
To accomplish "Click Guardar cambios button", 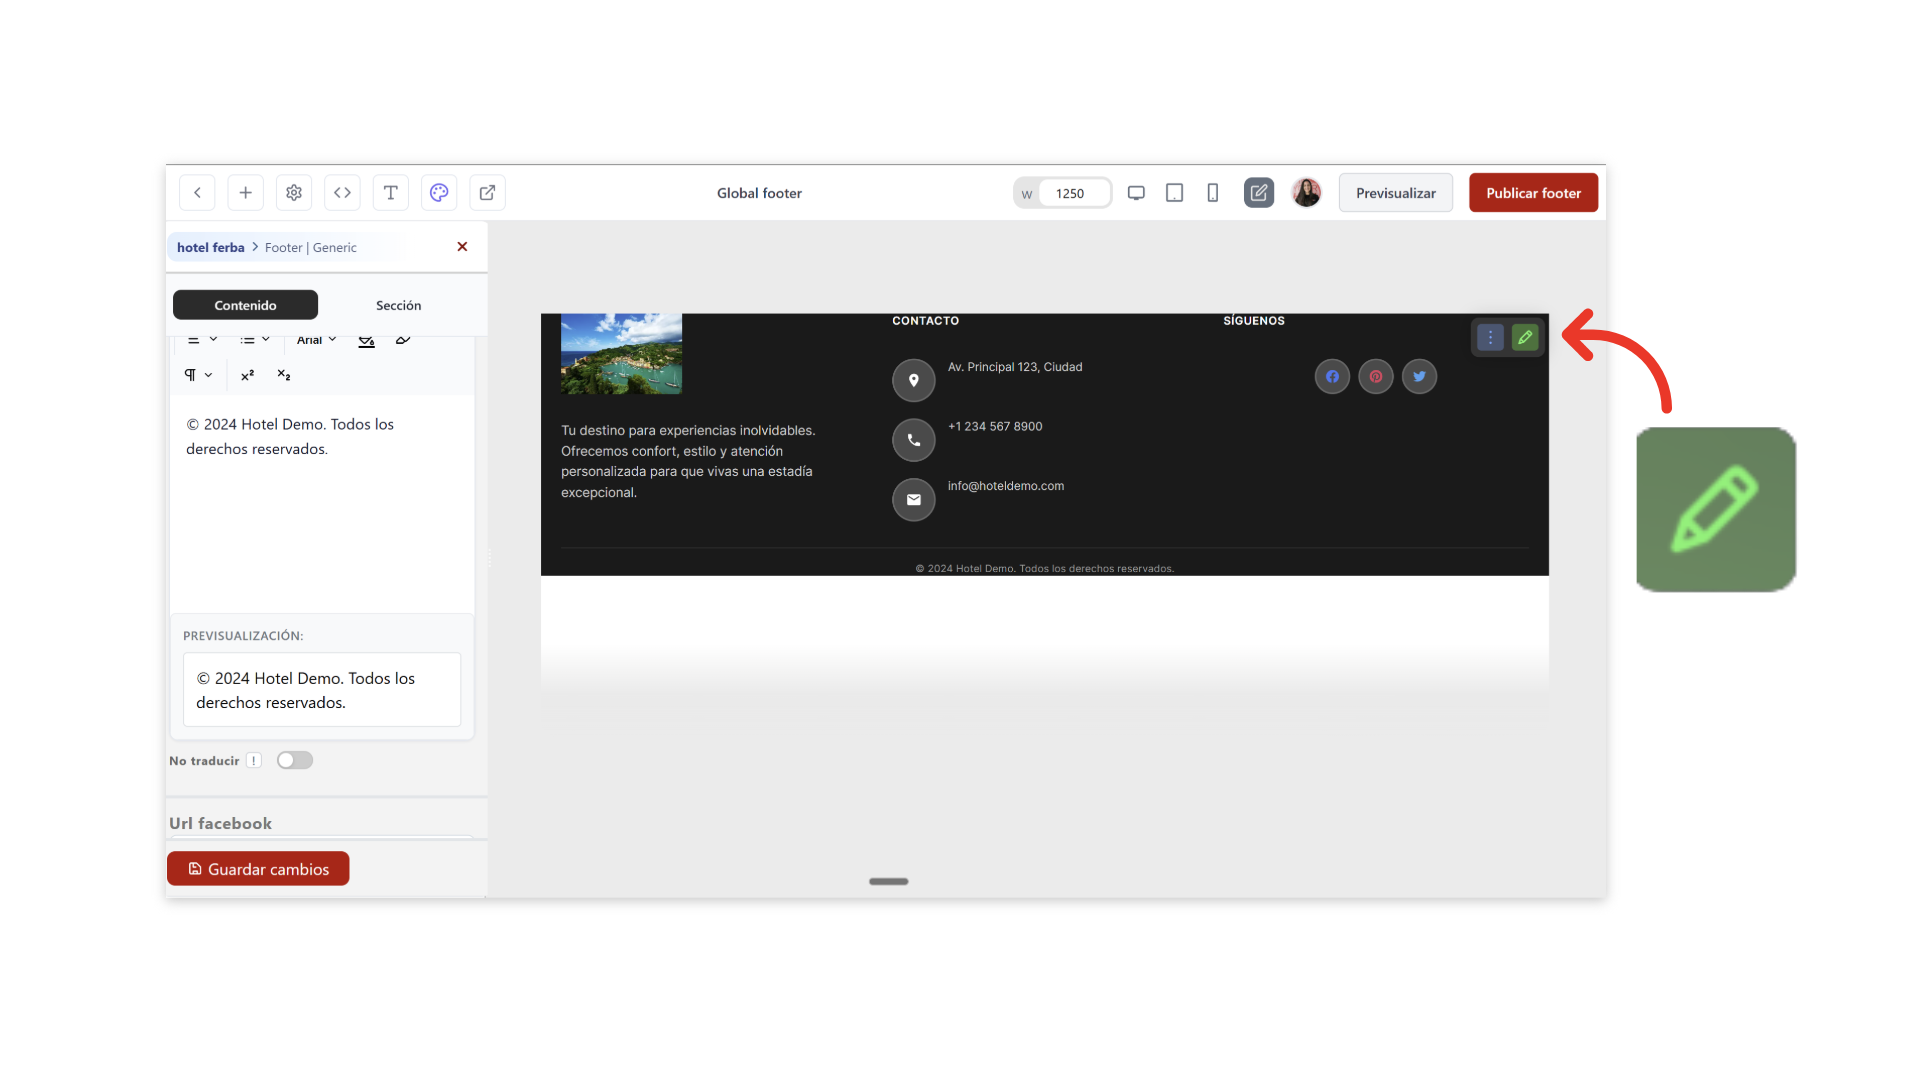I will pyautogui.click(x=258, y=869).
